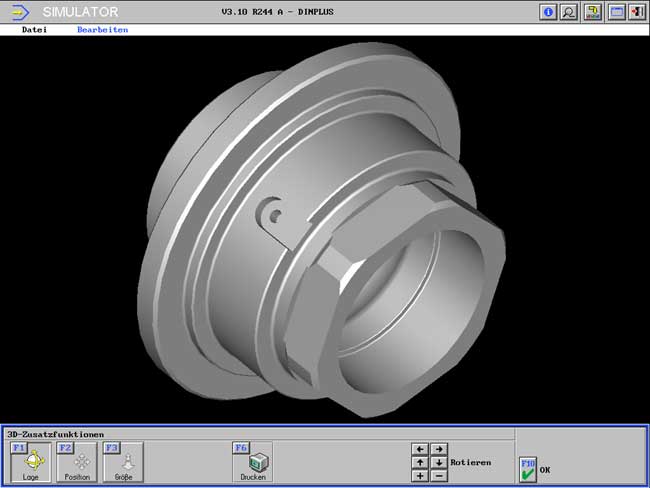The height and width of the screenshot is (488, 650).
Task: Select the Lage orientation tool
Action: (31, 462)
